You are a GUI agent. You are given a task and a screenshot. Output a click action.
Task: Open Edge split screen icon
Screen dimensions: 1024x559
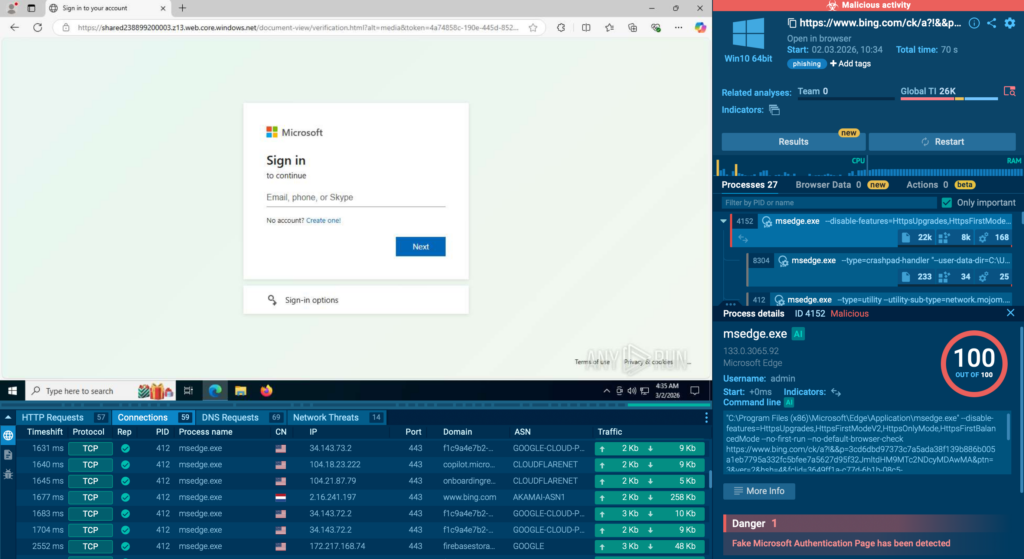click(586, 27)
